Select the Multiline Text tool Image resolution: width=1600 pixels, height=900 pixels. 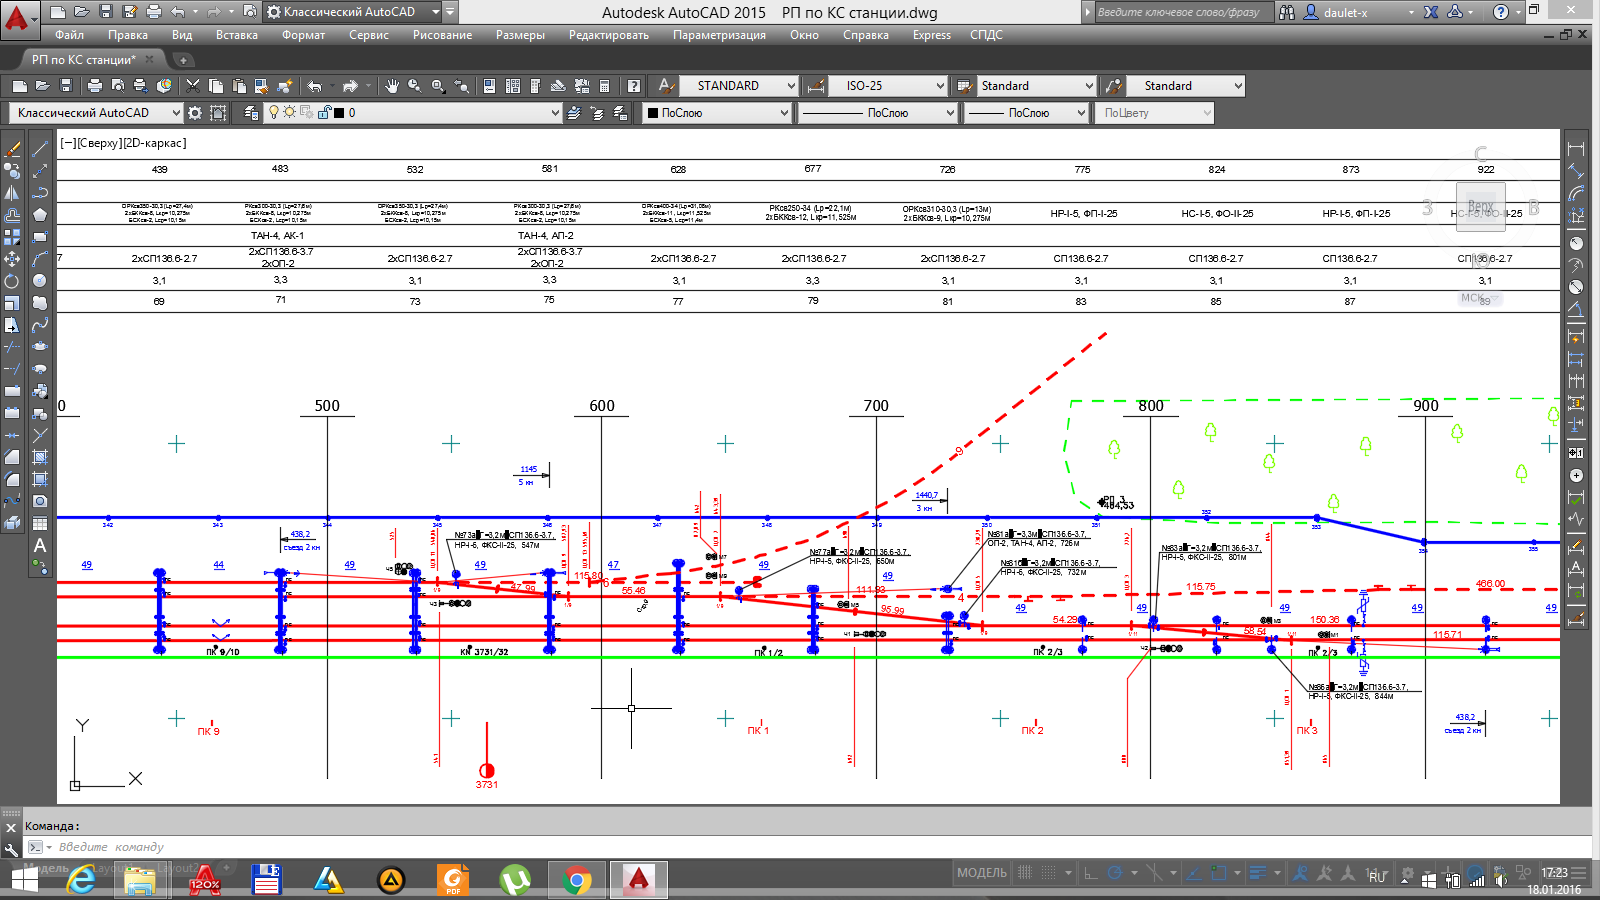[x=40, y=545]
